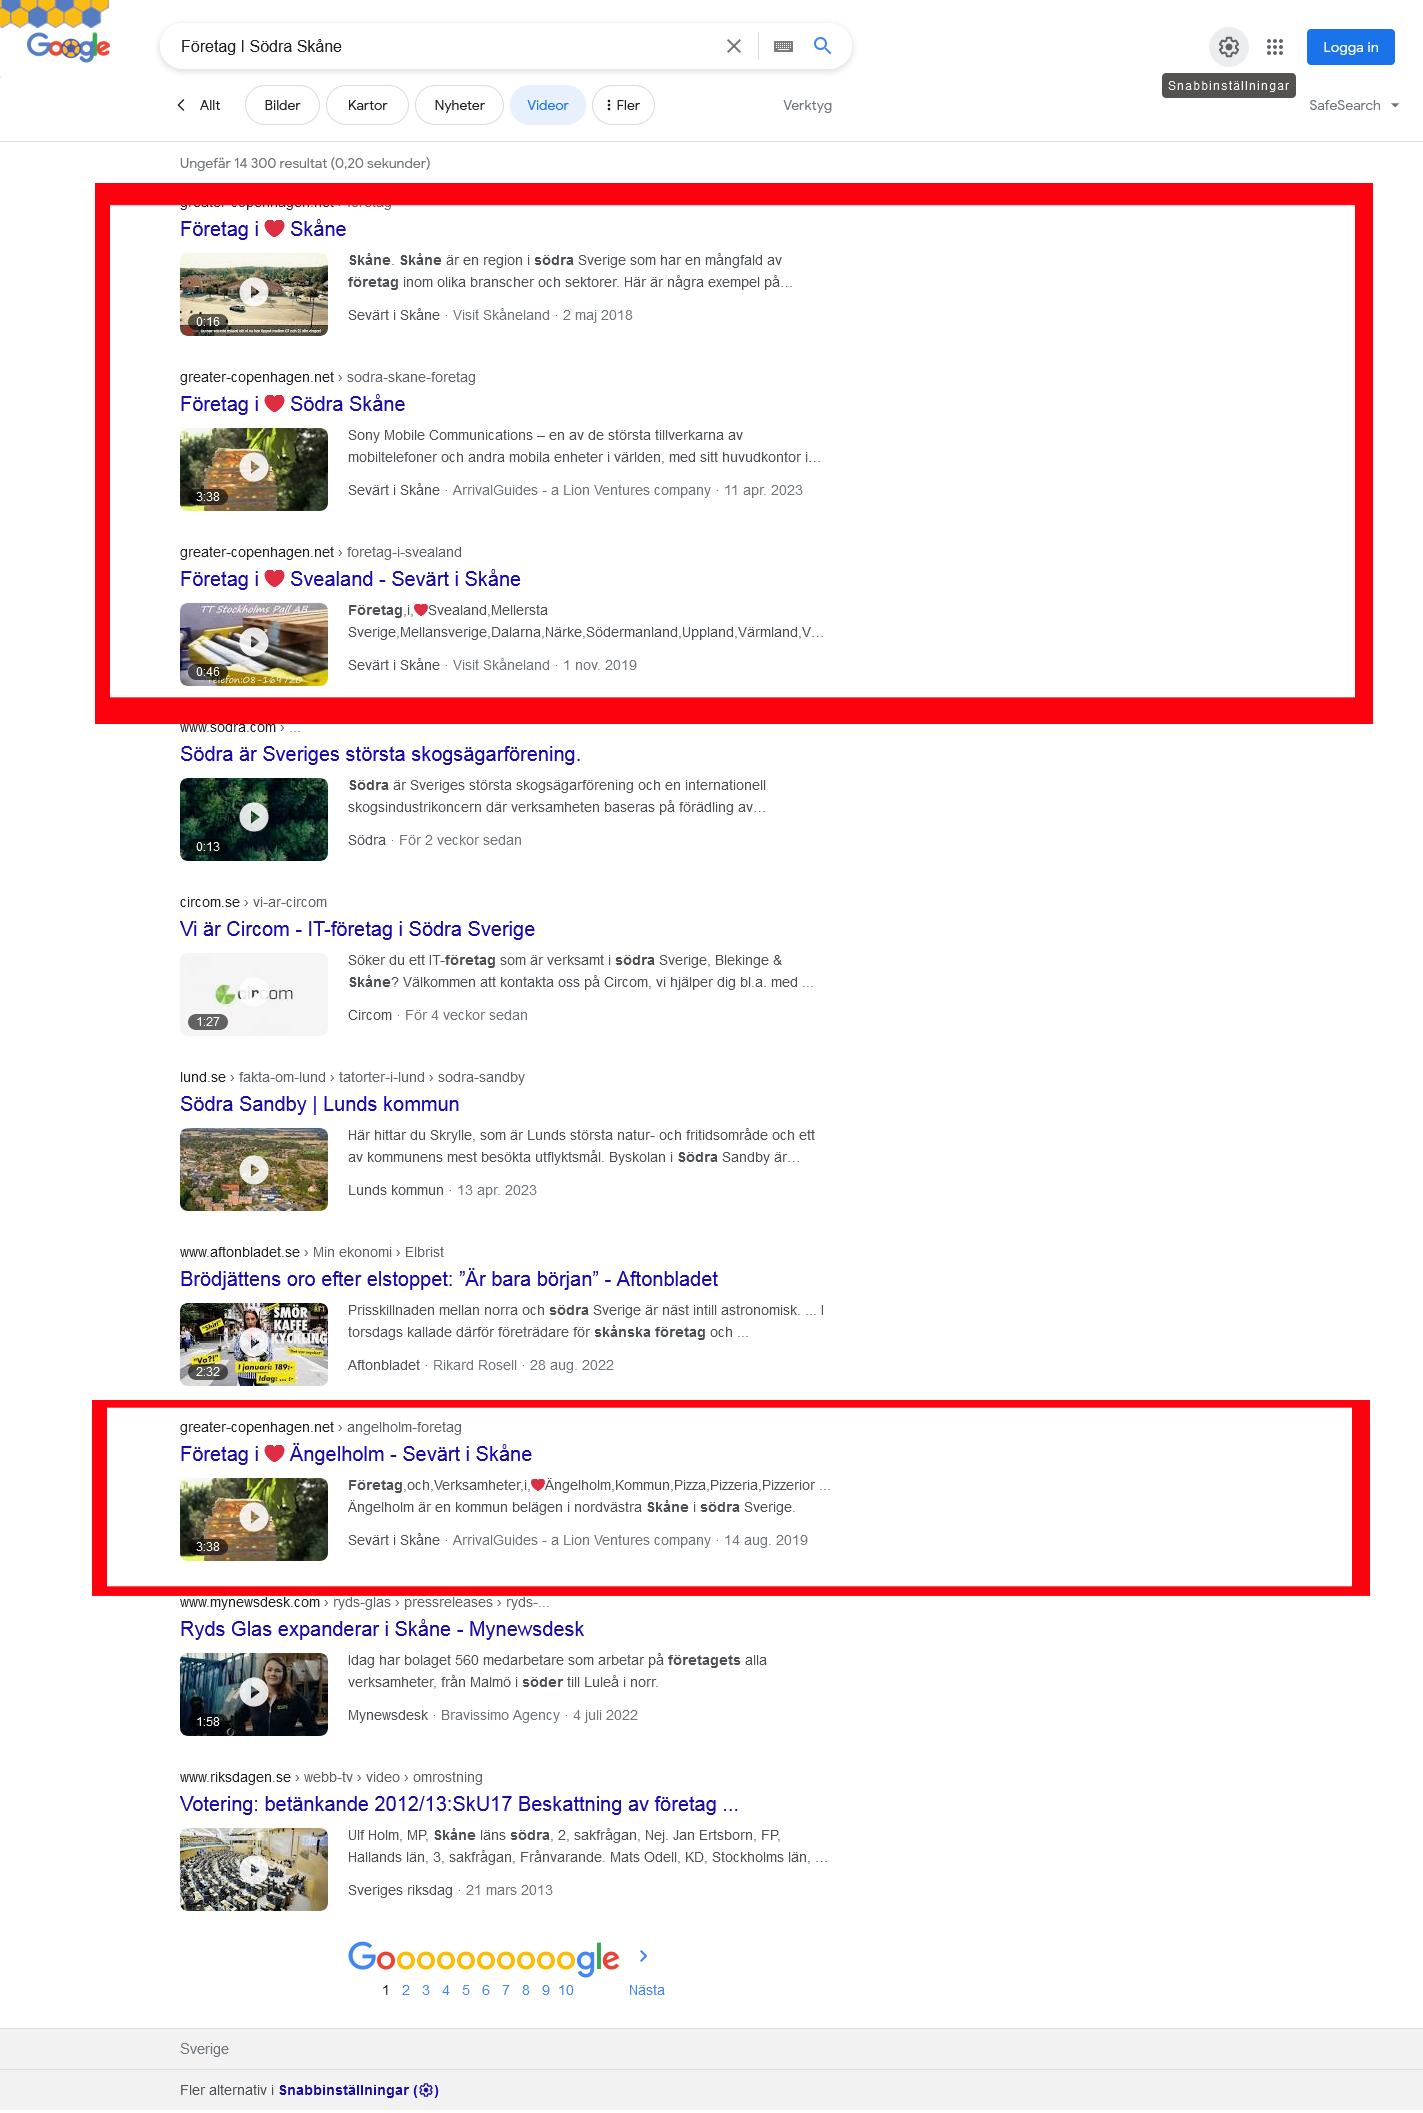Play the Företag i Södra Skåne thumbnail video

(x=254, y=469)
